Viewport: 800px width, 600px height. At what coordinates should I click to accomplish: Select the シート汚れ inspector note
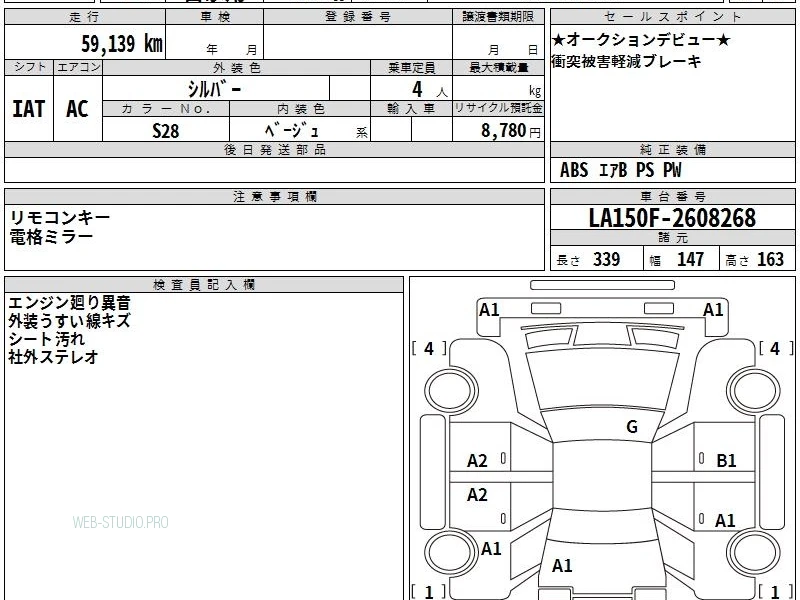click(46, 339)
